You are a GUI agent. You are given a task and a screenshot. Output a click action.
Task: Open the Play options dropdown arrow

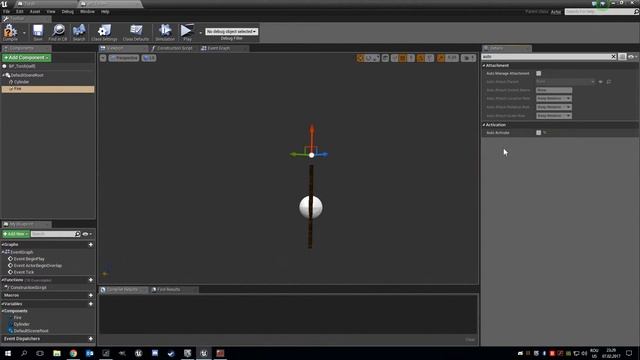(x=200, y=33)
